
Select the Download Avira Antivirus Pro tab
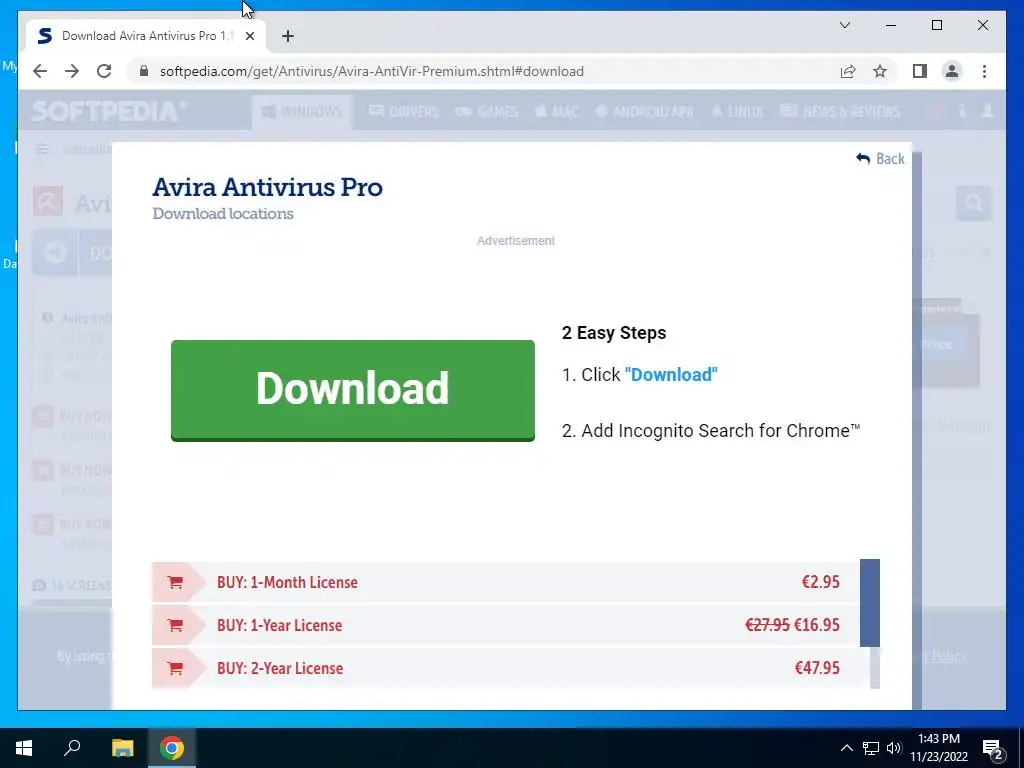pyautogui.click(x=146, y=36)
